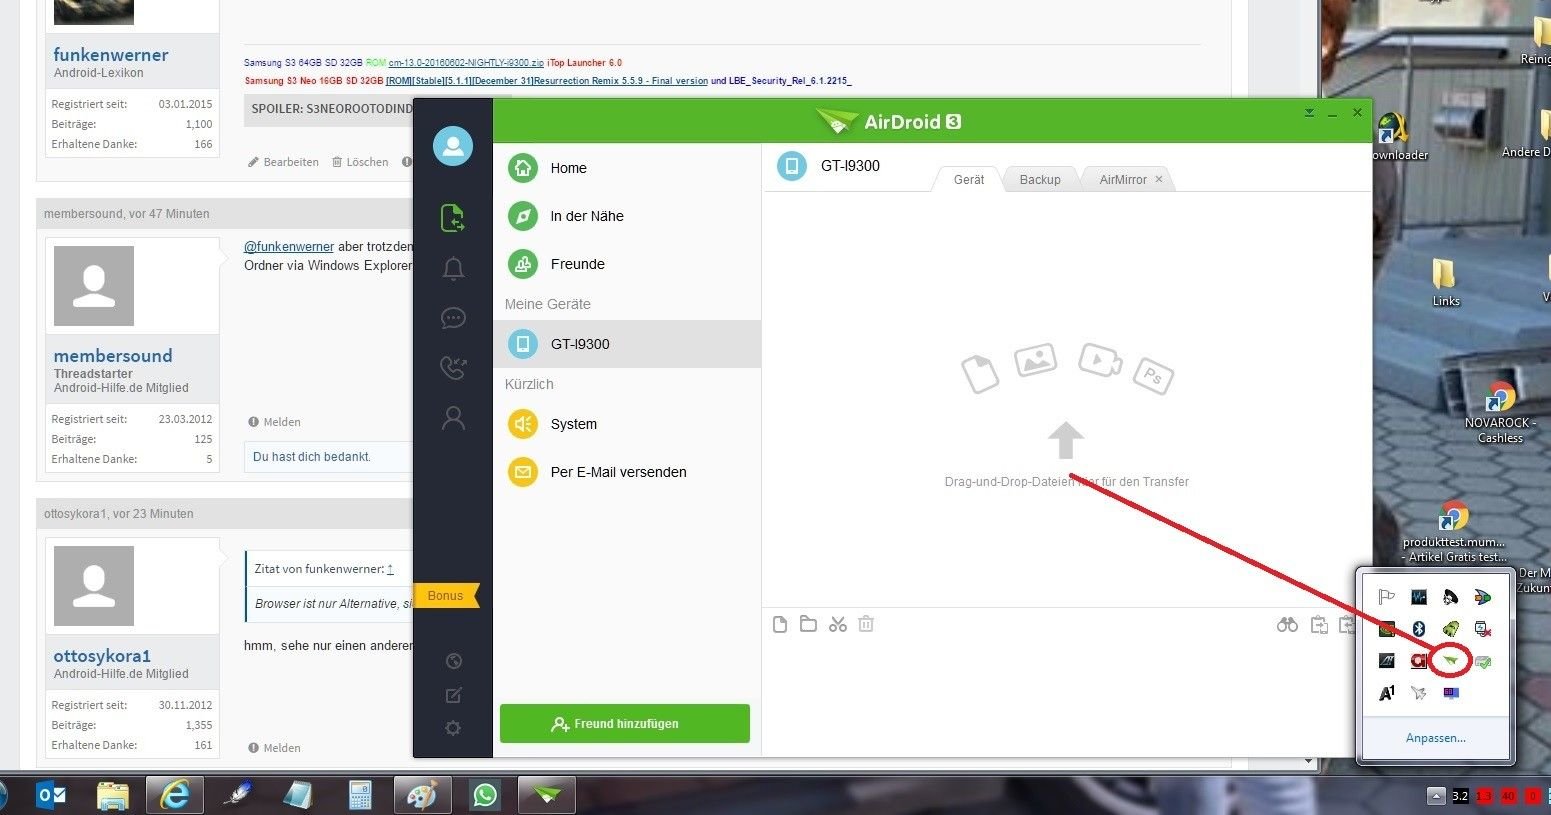Click the Action Center flag tray icon

(1386, 597)
